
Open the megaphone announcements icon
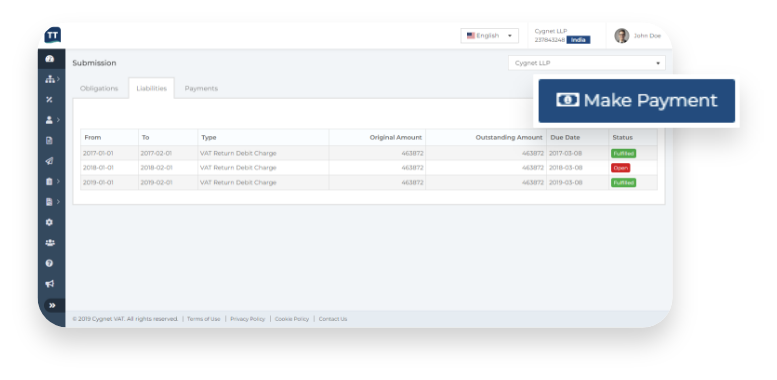(50, 284)
